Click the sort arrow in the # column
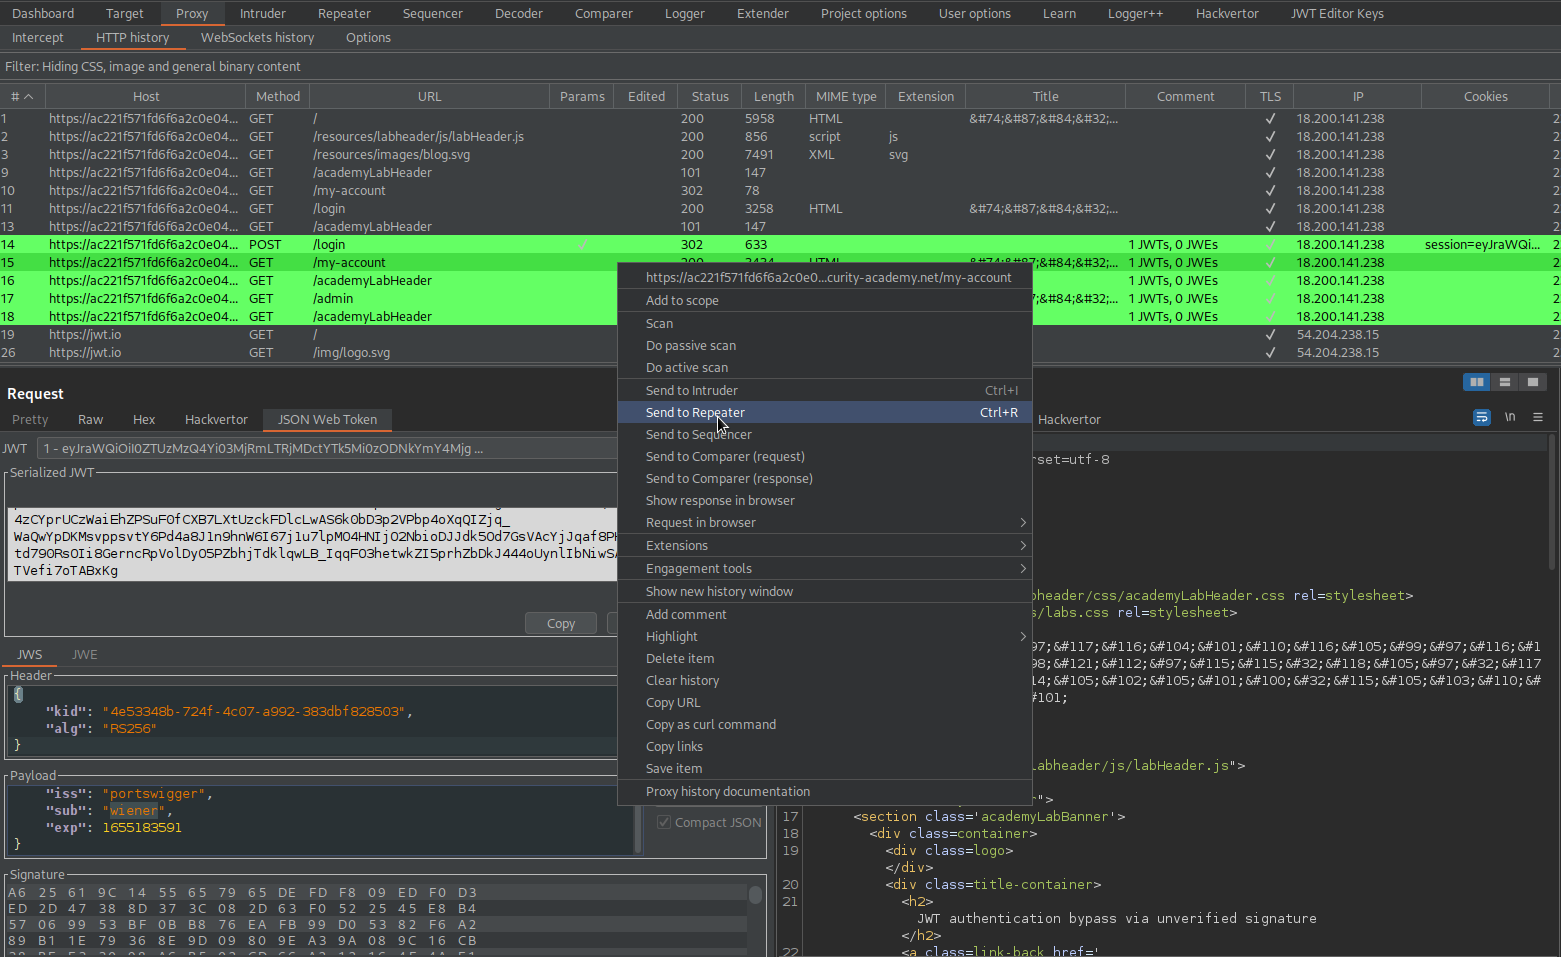Screen dimensions: 1561x957 28,97
